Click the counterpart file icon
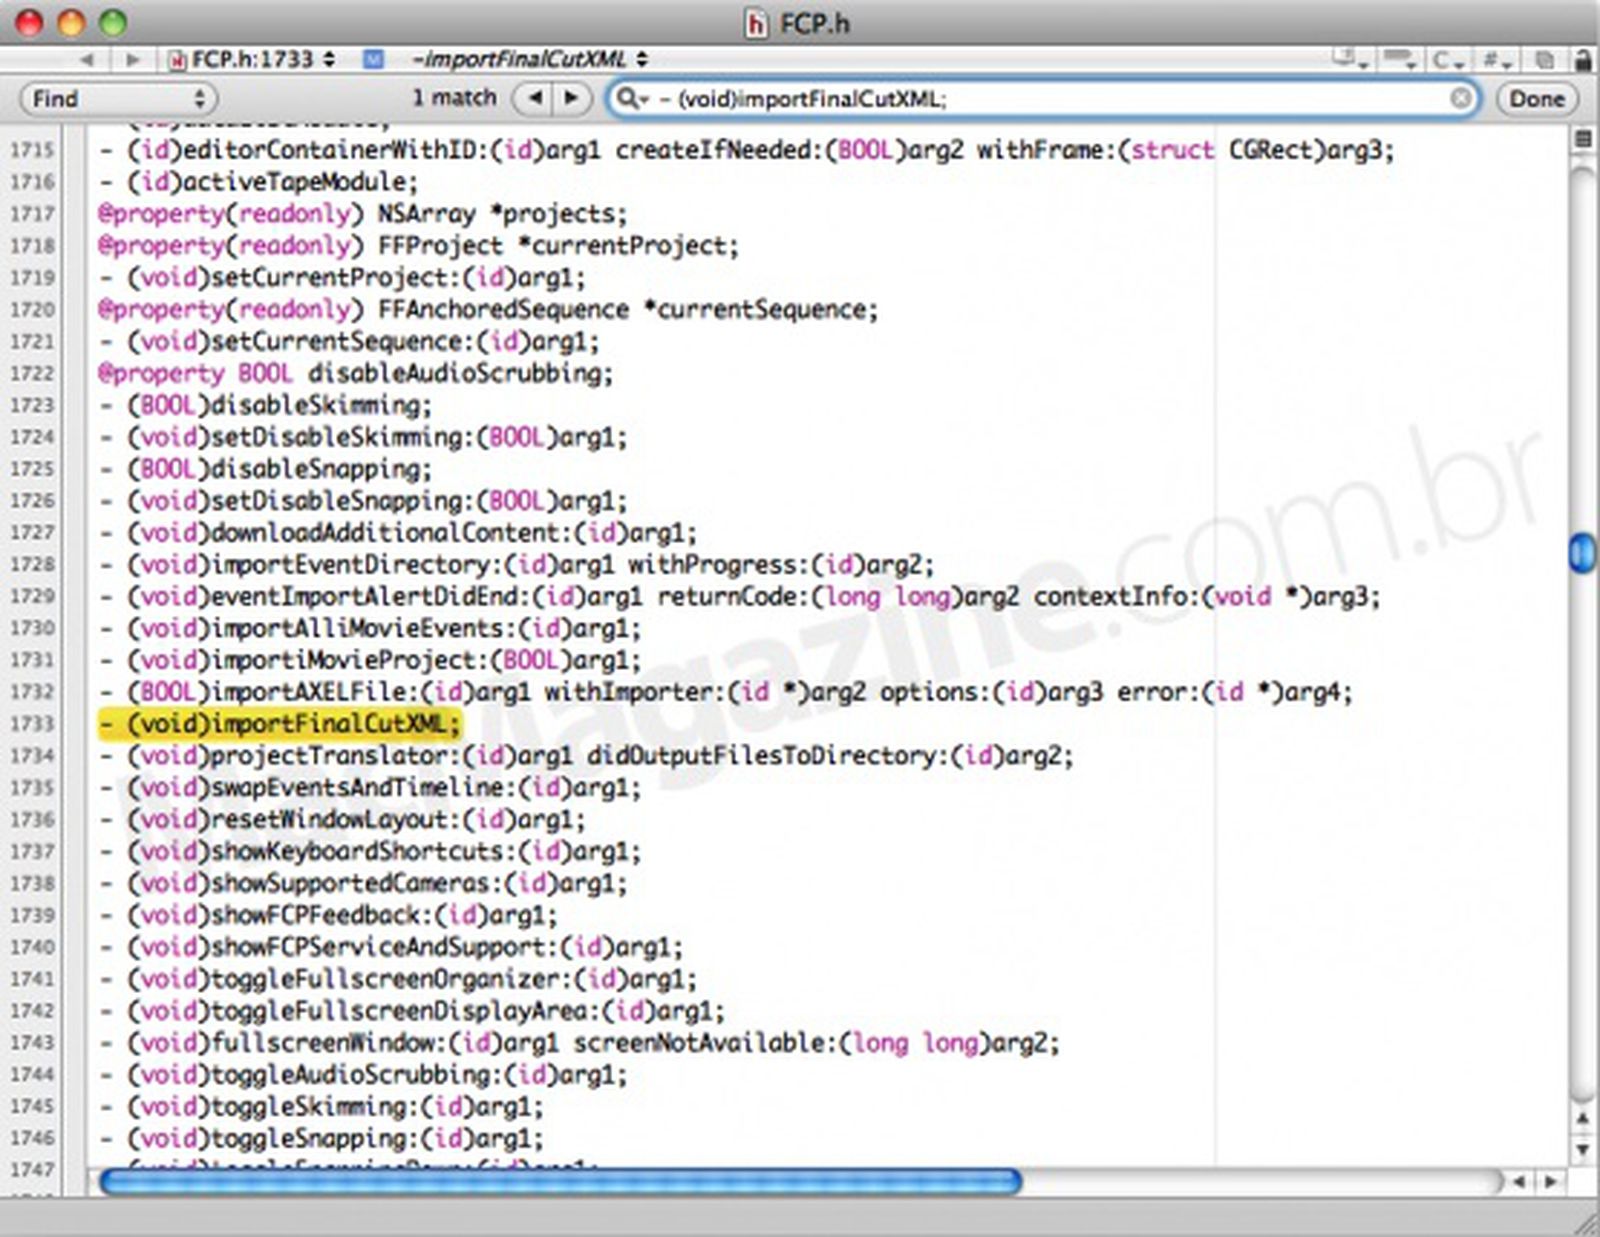 pyautogui.click(x=1544, y=60)
